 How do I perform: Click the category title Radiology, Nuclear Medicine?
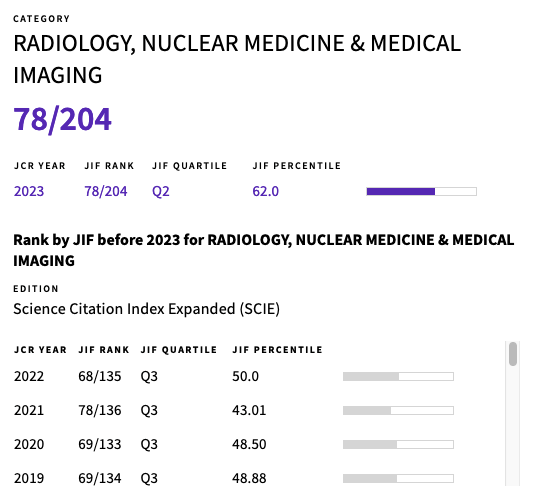click(237, 59)
